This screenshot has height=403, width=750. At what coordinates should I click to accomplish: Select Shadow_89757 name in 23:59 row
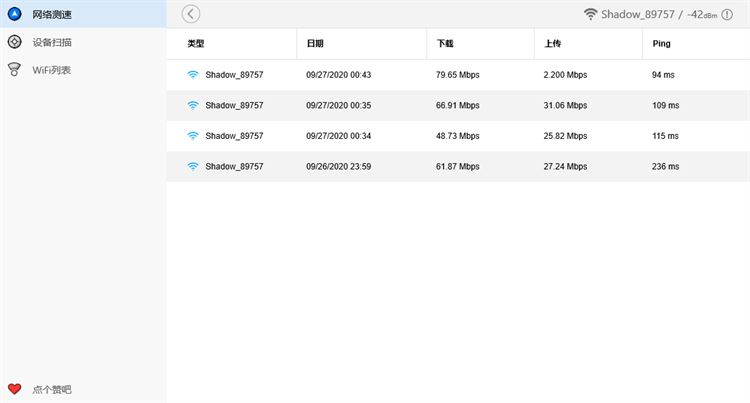point(234,166)
